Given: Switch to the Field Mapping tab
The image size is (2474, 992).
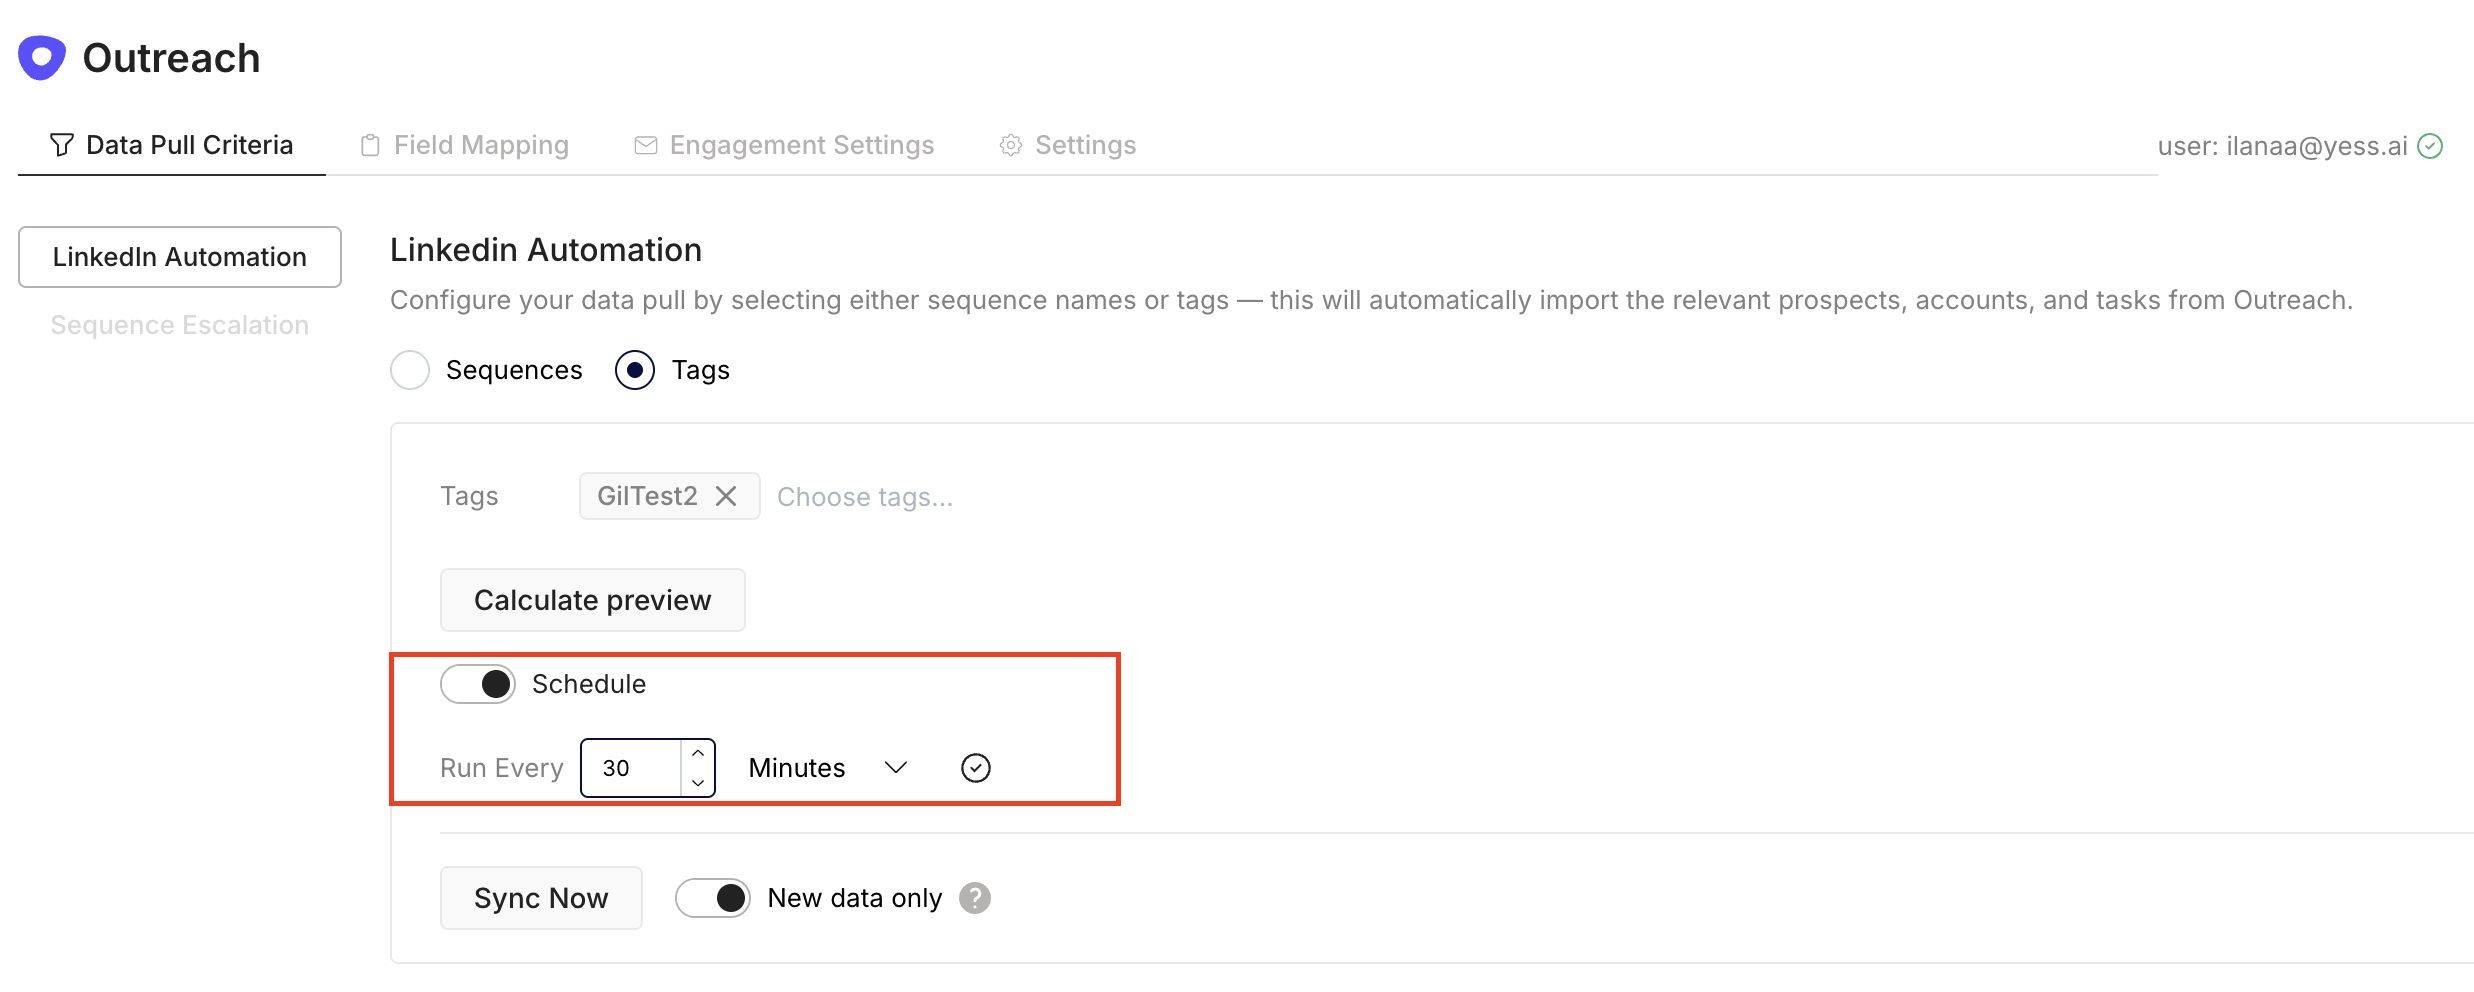Looking at the screenshot, I should (x=465, y=145).
